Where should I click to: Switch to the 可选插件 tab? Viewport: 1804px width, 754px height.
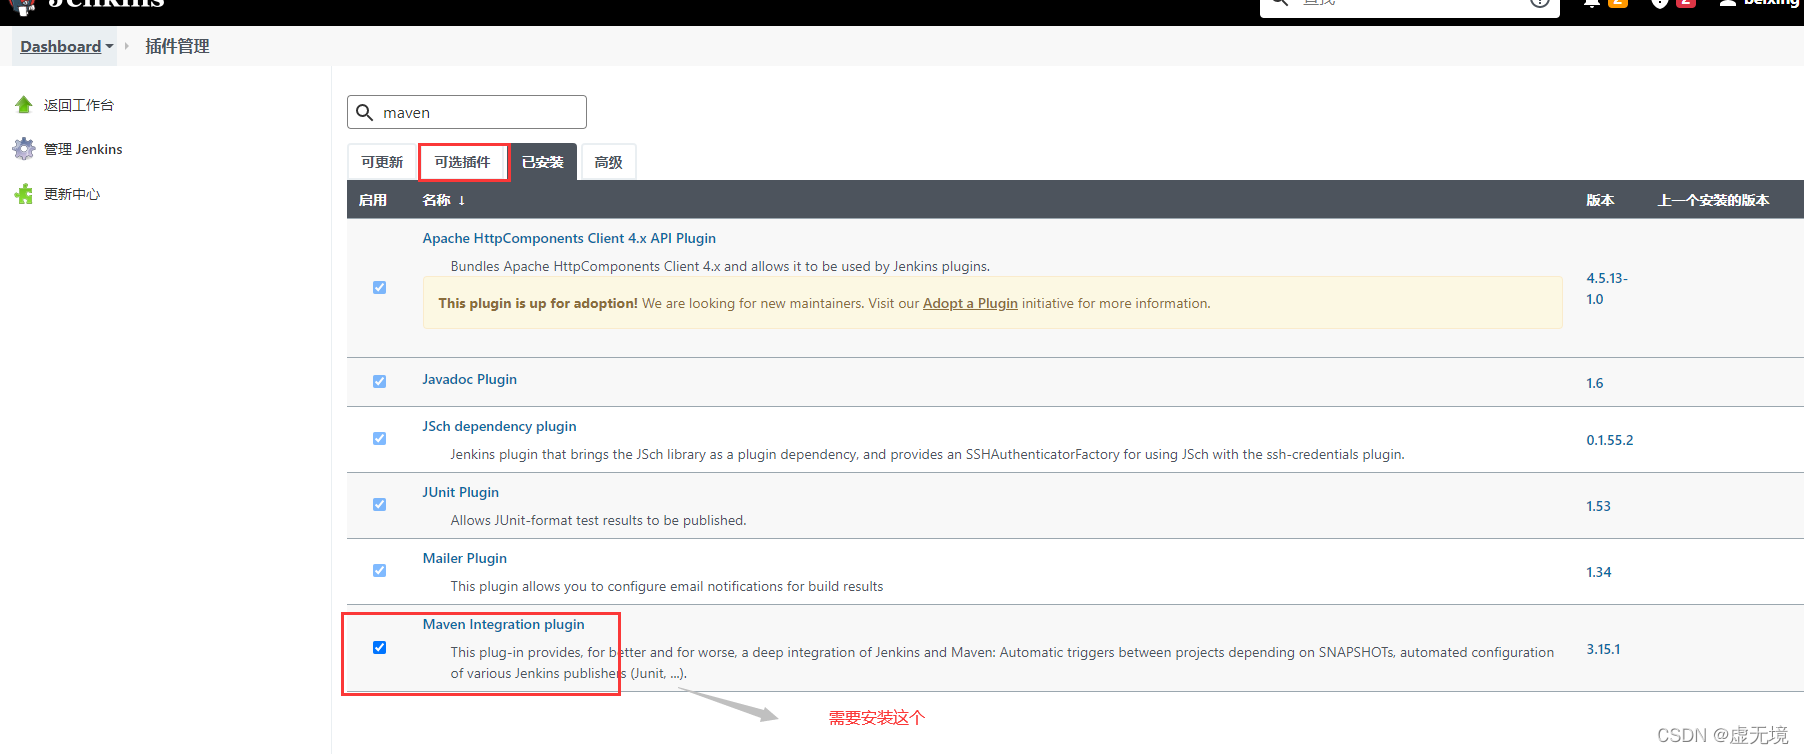coord(463,162)
